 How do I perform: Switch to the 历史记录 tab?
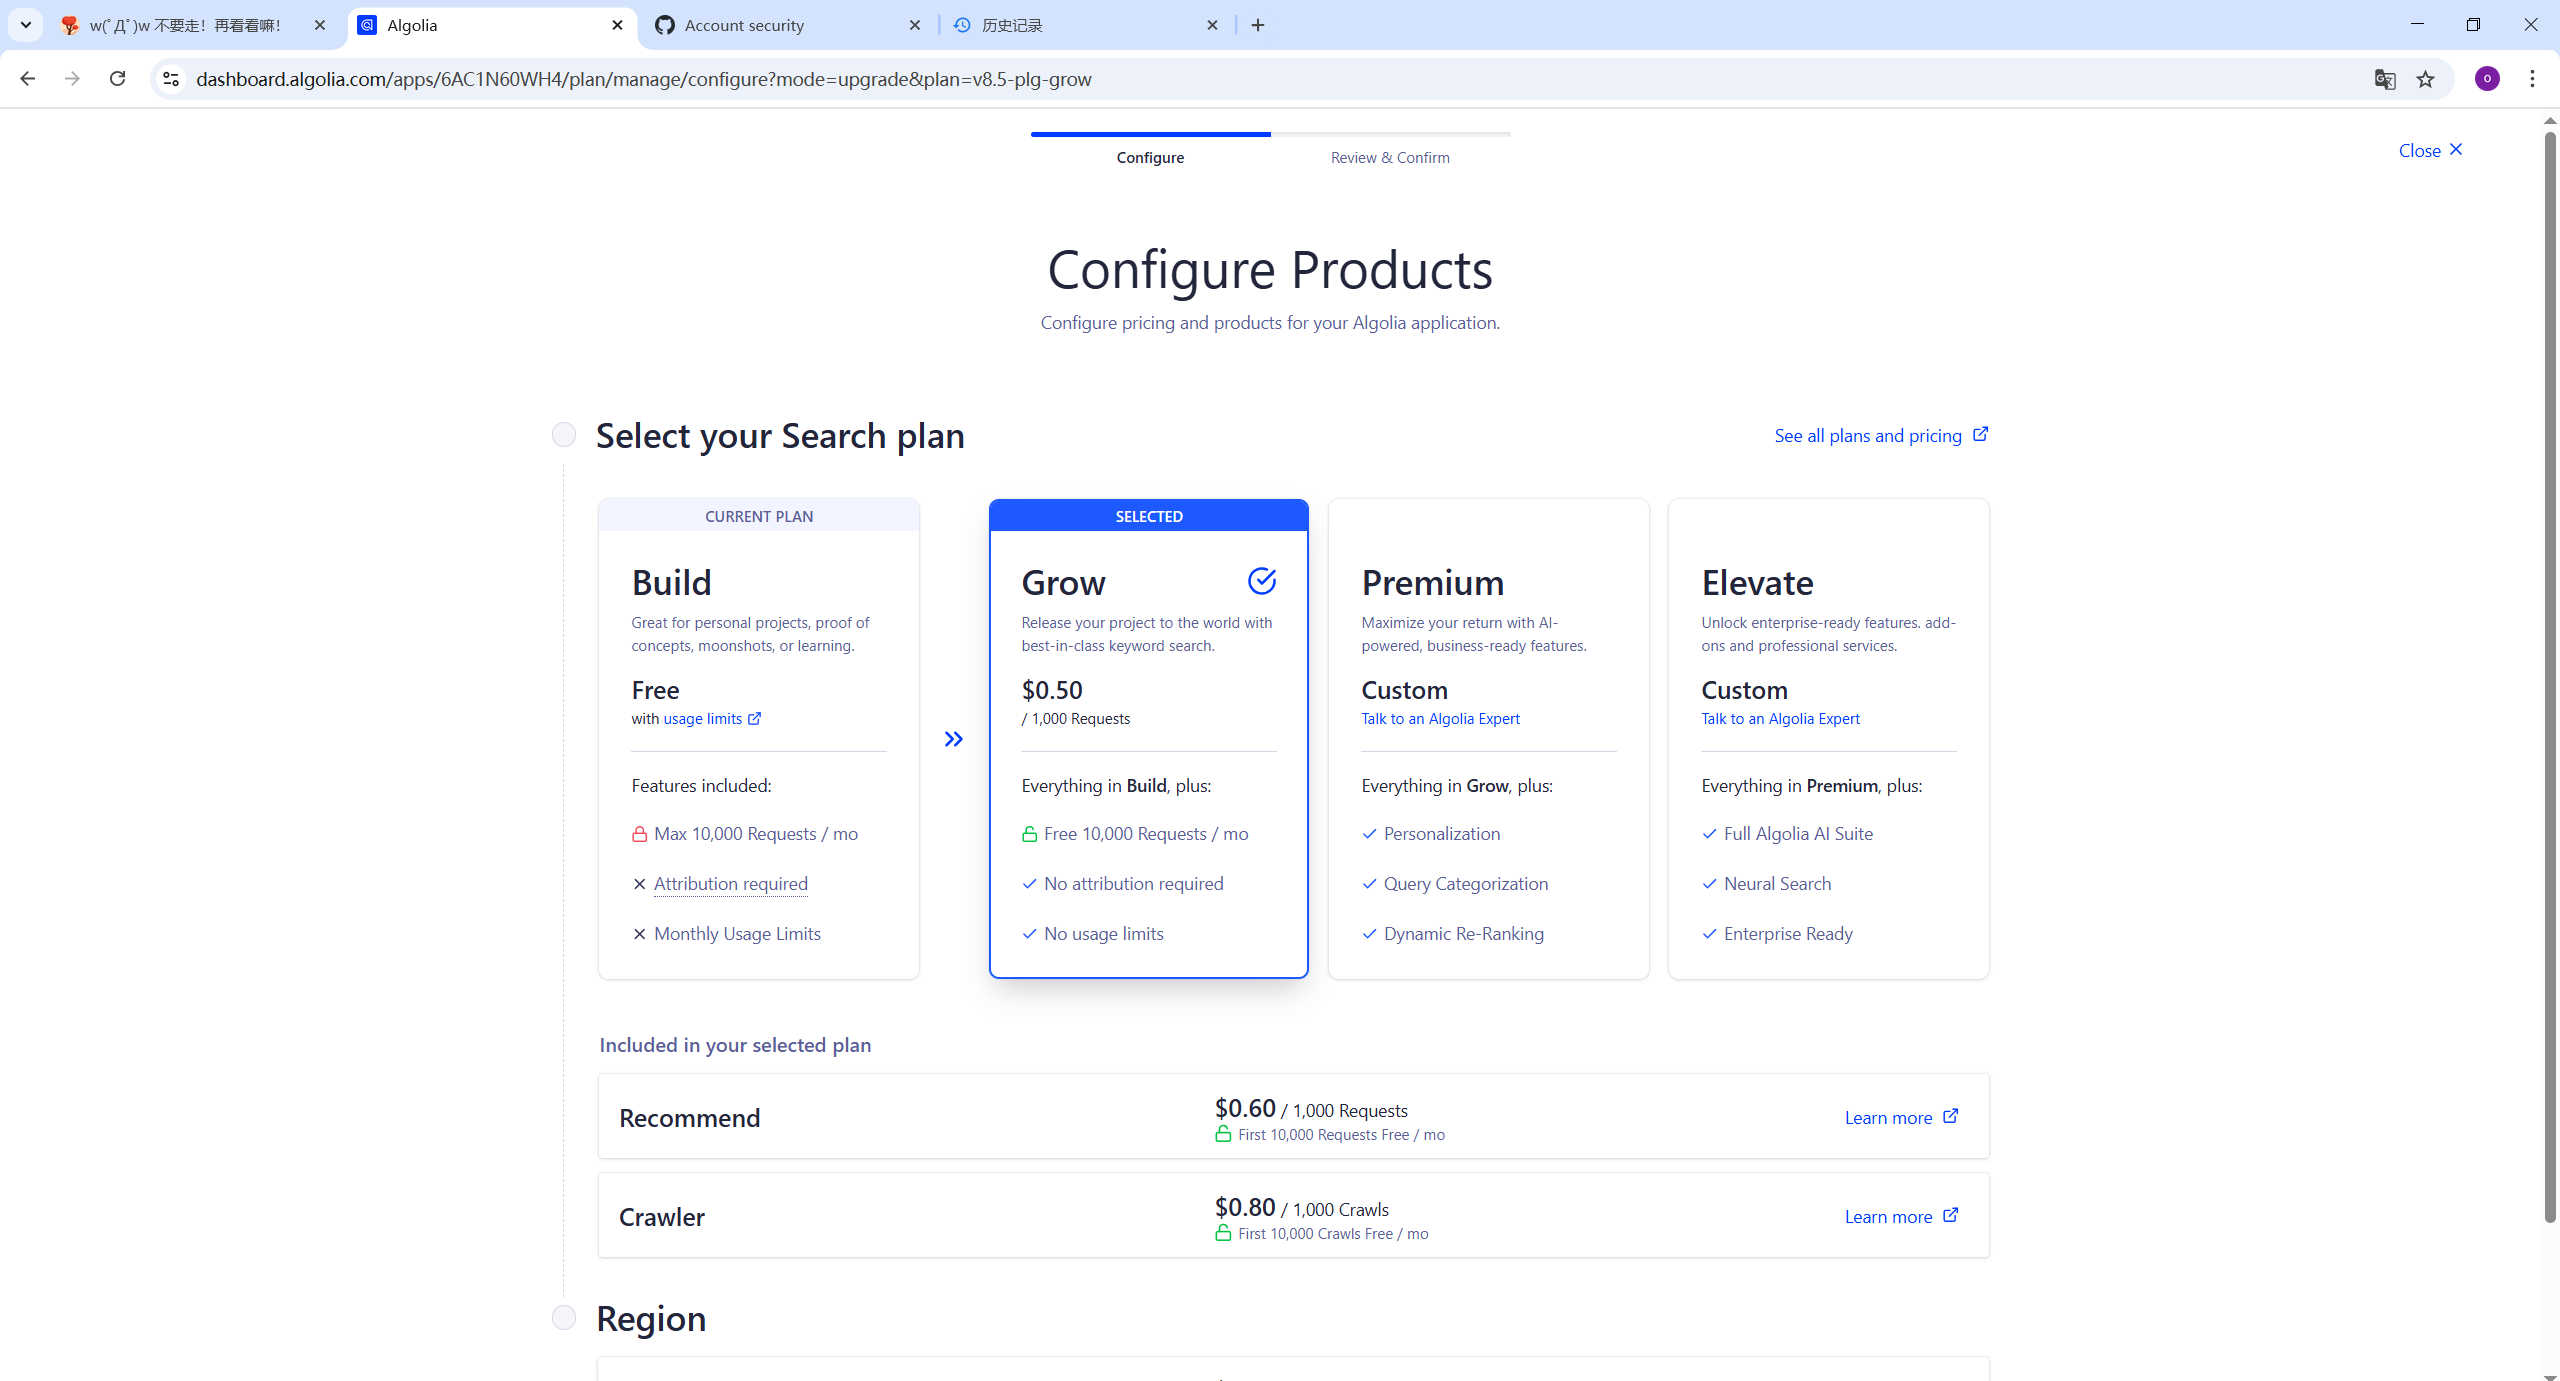(x=1087, y=25)
